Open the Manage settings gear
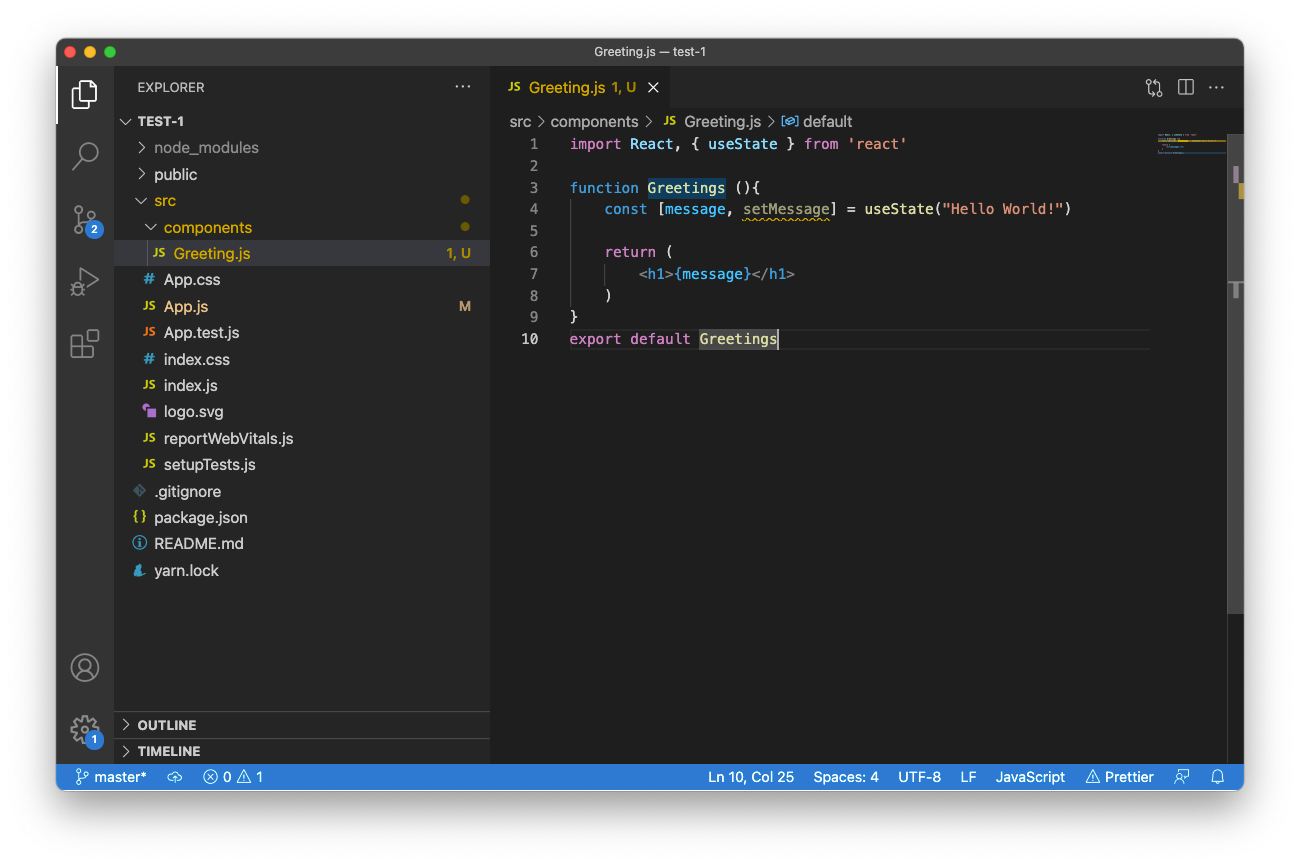The width and height of the screenshot is (1300, 865). tap(85, 730)
